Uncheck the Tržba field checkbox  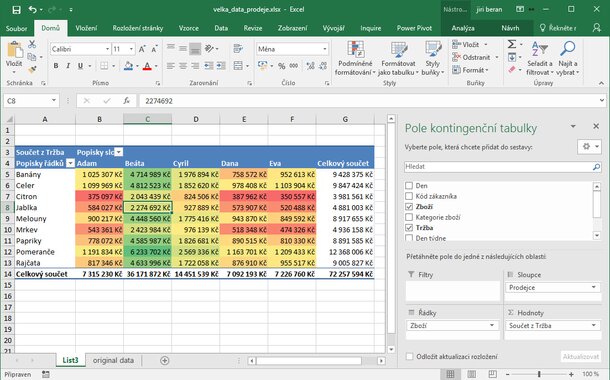click(409, 228)
